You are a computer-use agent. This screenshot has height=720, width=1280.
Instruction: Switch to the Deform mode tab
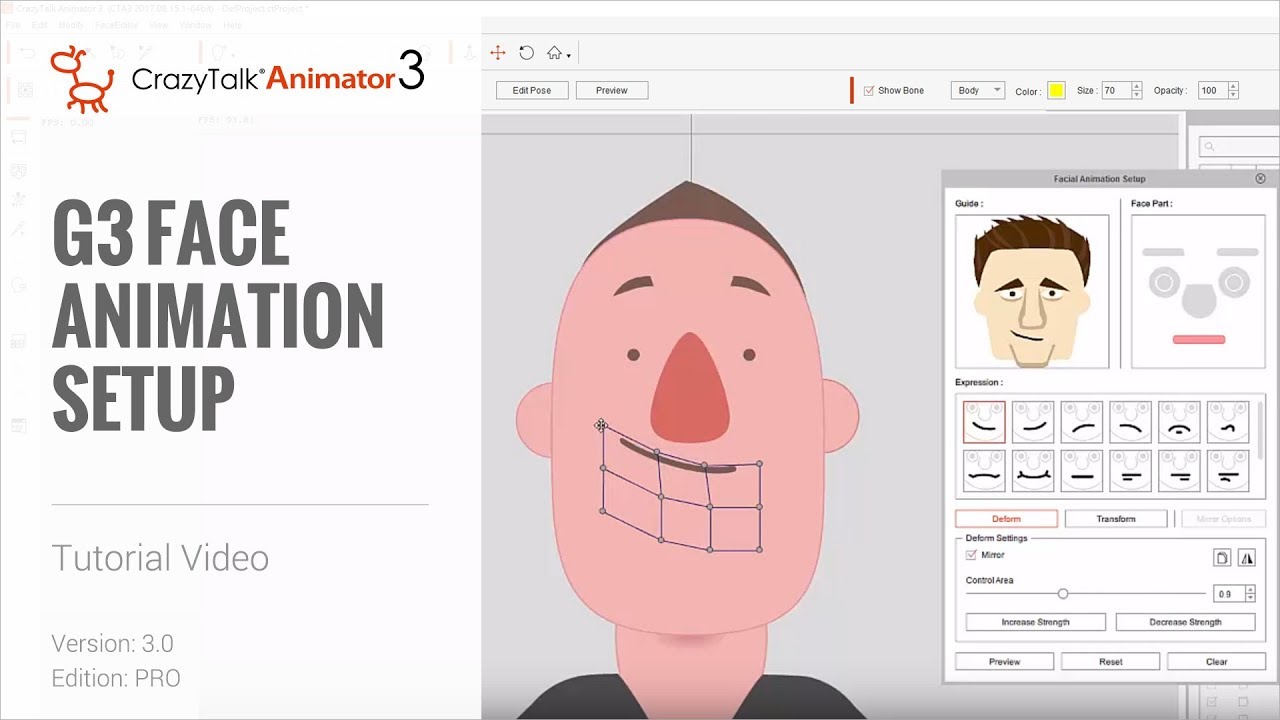pos(1006,519)
